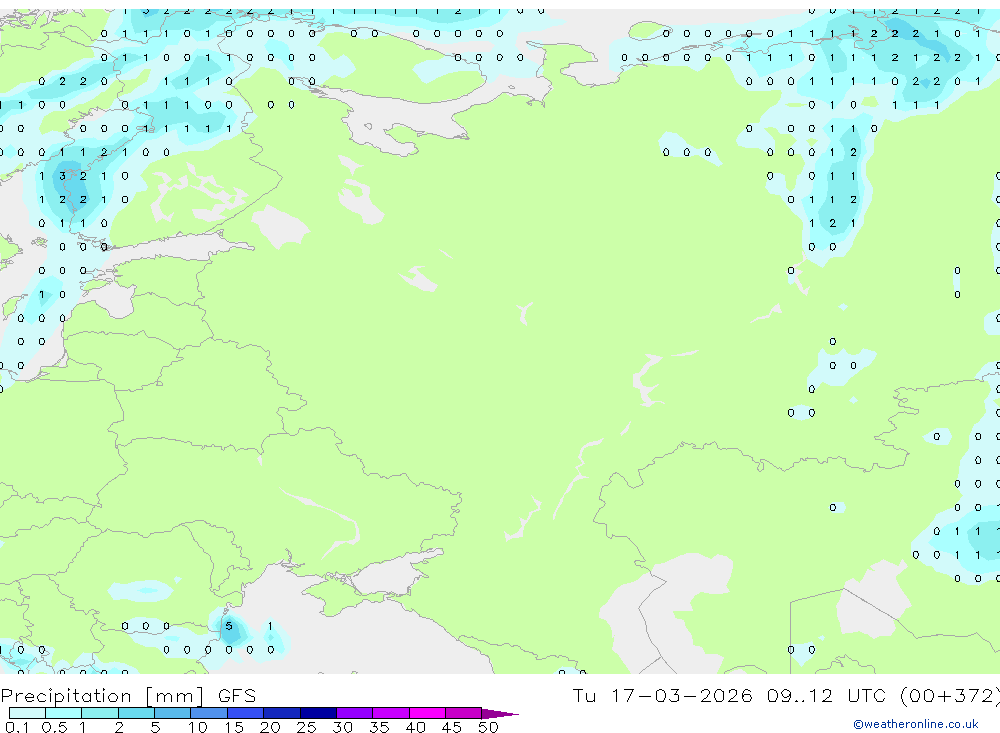Pick the 20–25 mm dark blue legend swatch
Viewport: 1000px width, 733px height.
pyautogui.click(x=282, y=713)
